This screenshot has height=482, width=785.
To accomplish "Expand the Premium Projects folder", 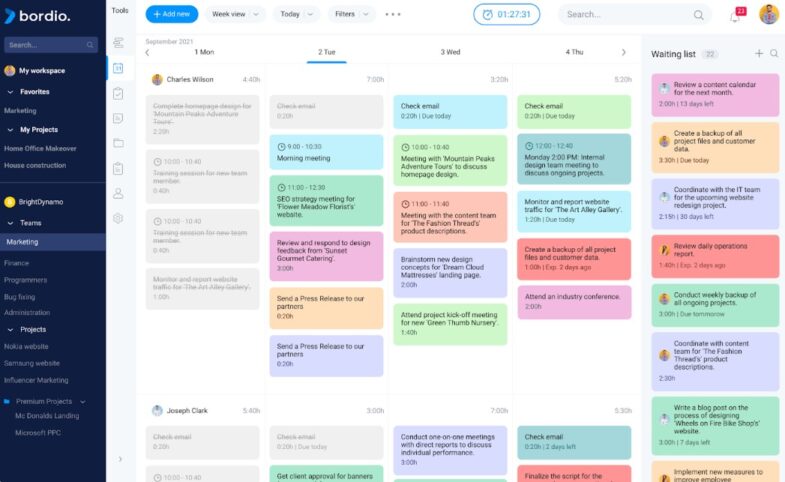I will click(83, 401).
